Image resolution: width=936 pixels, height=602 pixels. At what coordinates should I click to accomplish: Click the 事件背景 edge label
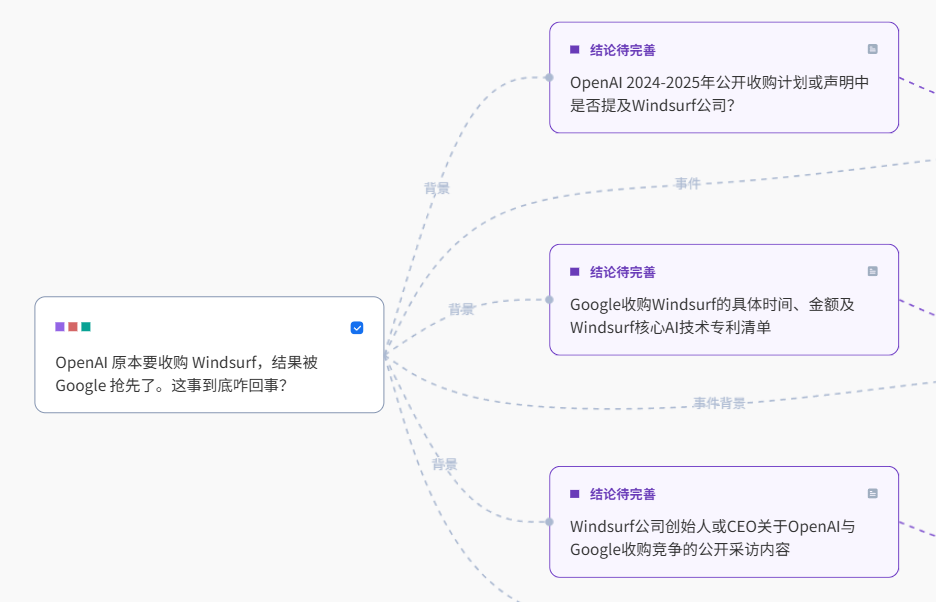[719, 403]
